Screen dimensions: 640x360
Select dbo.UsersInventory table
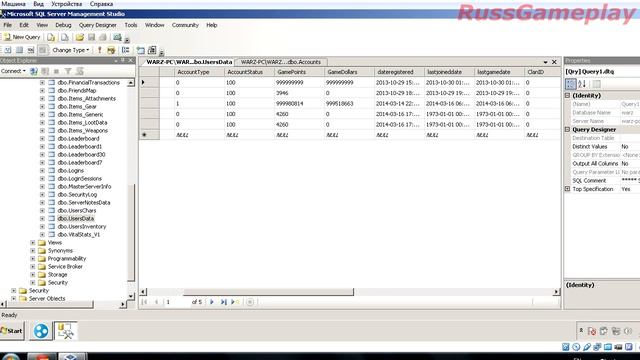pos(82,227)
